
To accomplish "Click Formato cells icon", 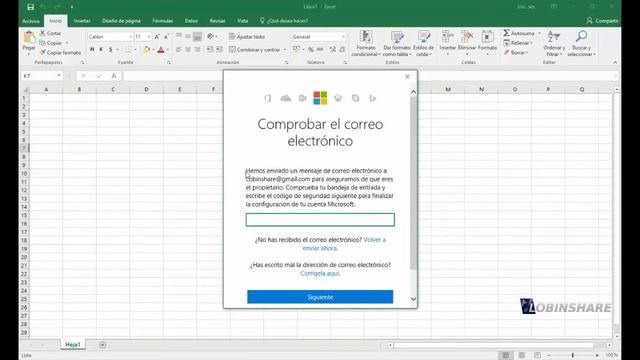I will [x=487, y=37].
